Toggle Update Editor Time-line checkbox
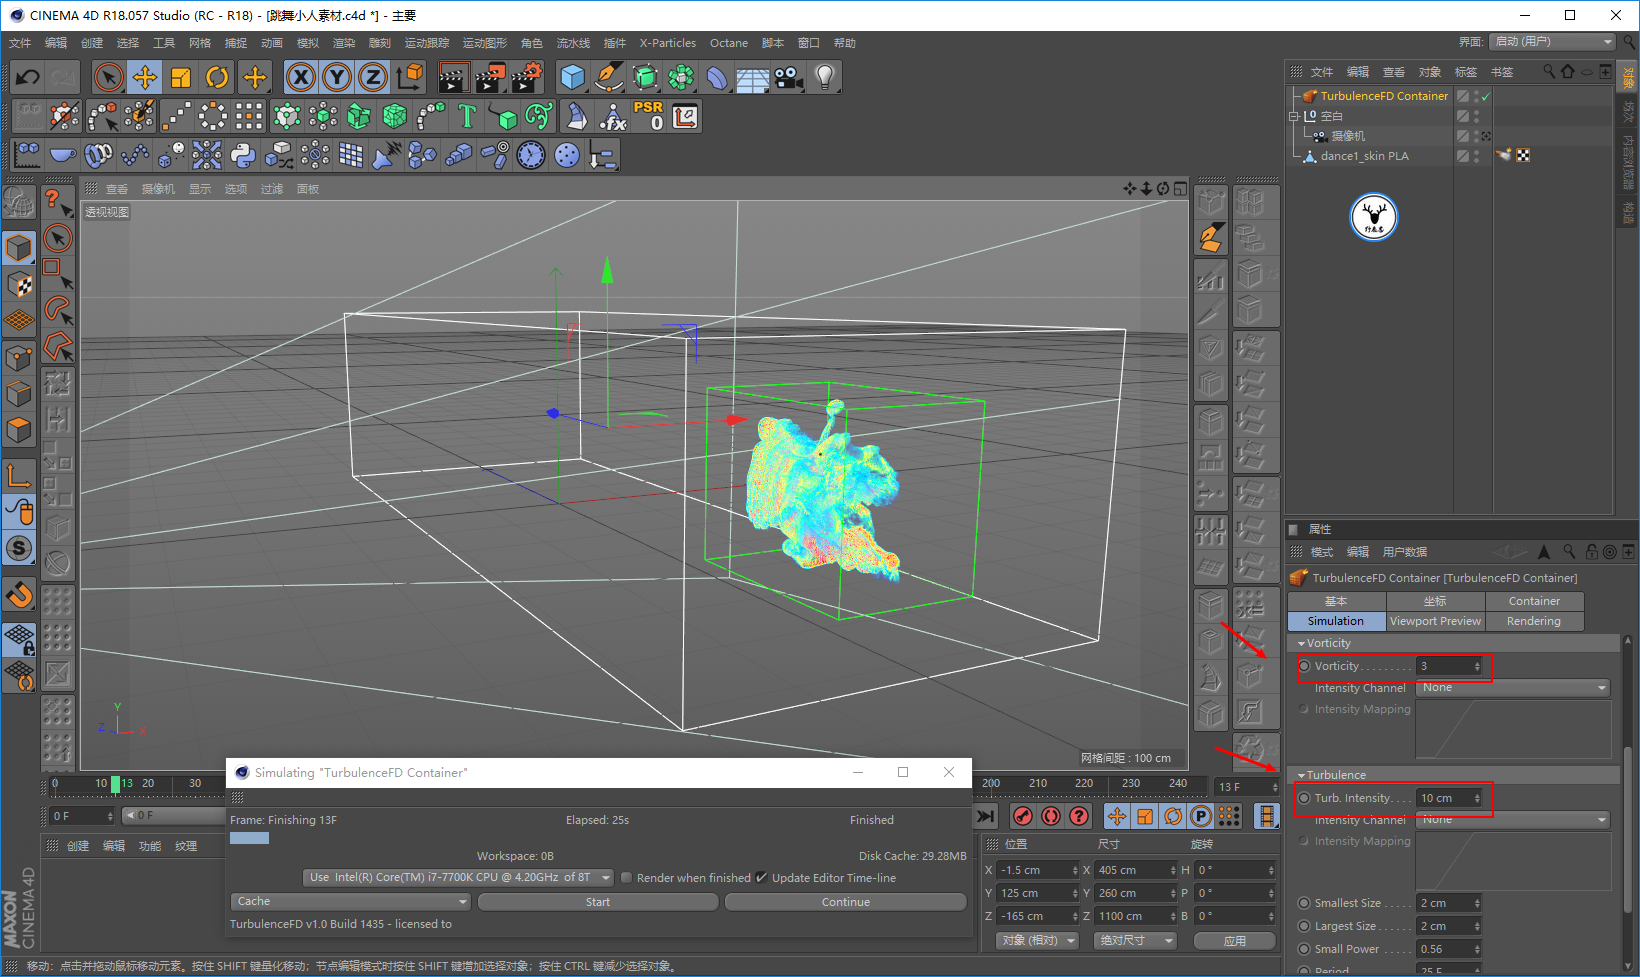Screen dimensions: 1640x977 tap(762, 878)
